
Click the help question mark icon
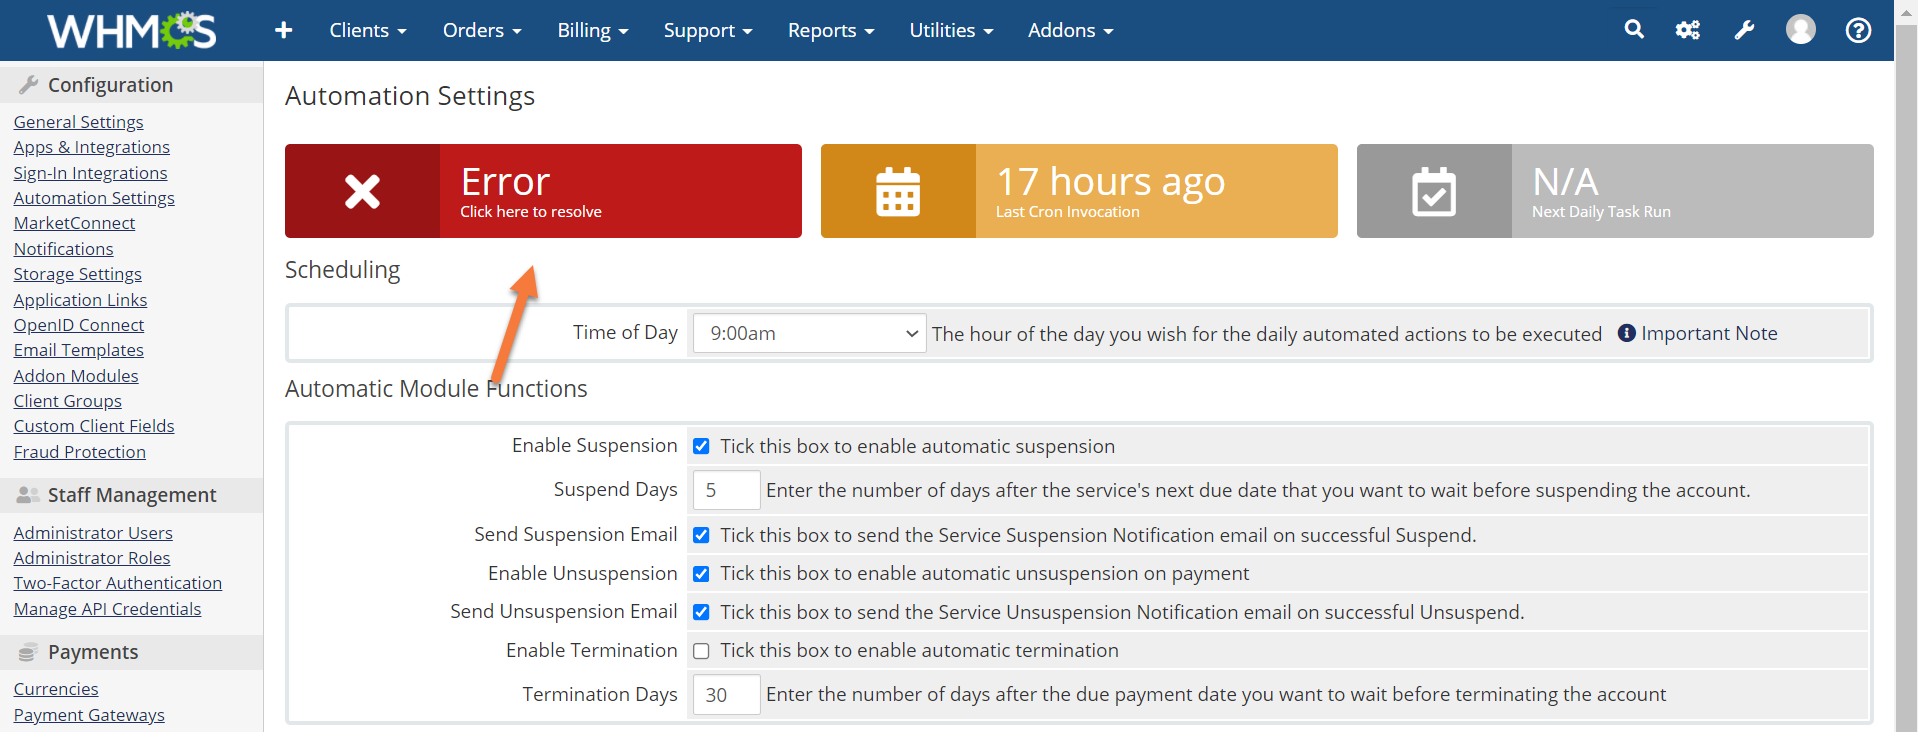click(x=1858, y=30)
